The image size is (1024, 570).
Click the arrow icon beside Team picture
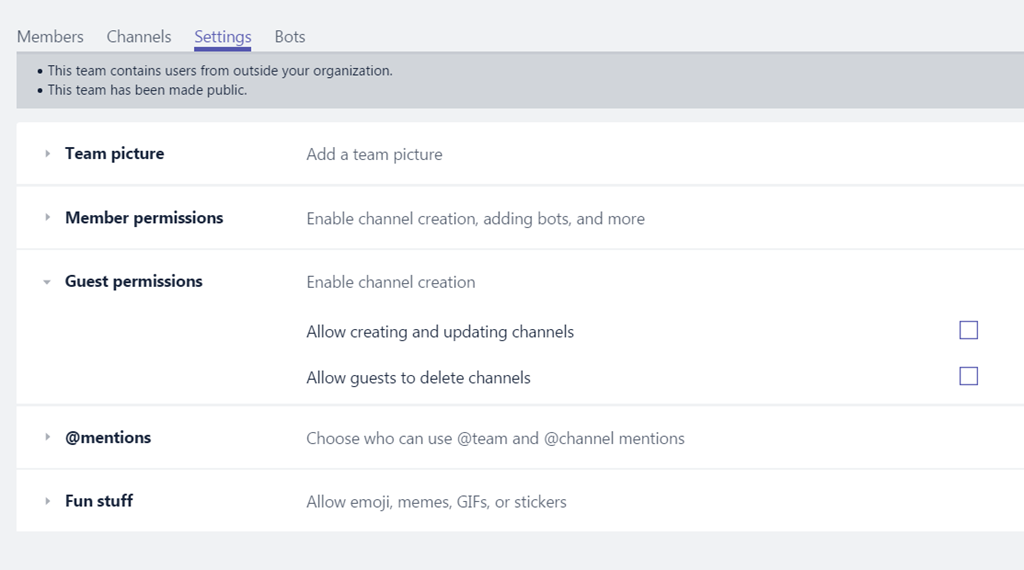coord(47,154)
